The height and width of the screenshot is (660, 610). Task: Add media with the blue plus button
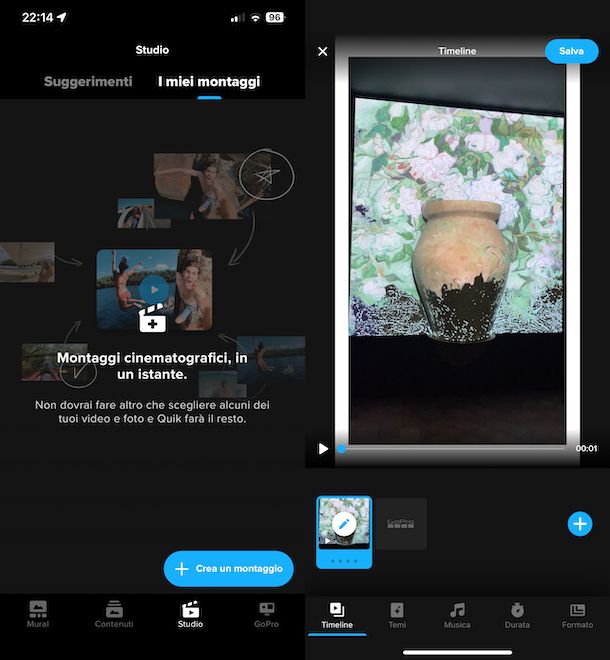coord(580,524)
